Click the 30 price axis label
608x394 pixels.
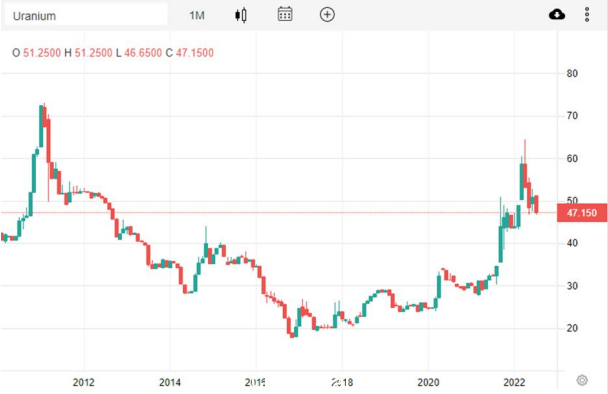tap(572, 286)
